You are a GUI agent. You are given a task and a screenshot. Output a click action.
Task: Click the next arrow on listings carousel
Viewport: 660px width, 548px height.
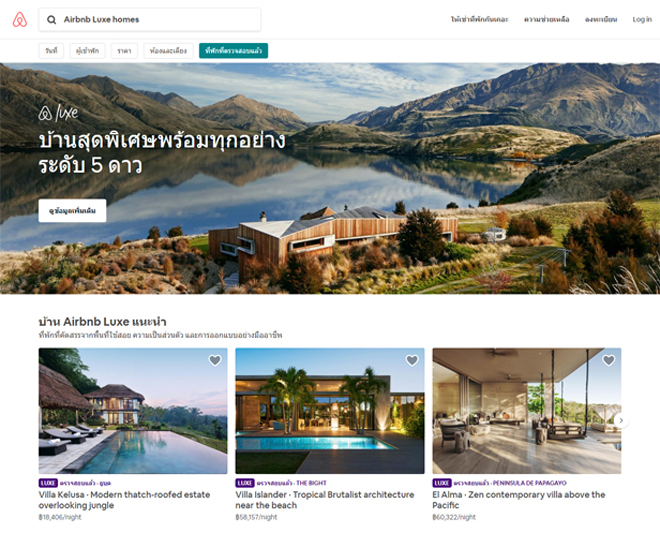621,420
